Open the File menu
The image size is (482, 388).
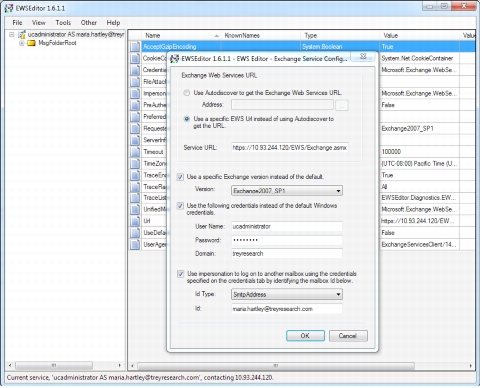click(17, 23)
